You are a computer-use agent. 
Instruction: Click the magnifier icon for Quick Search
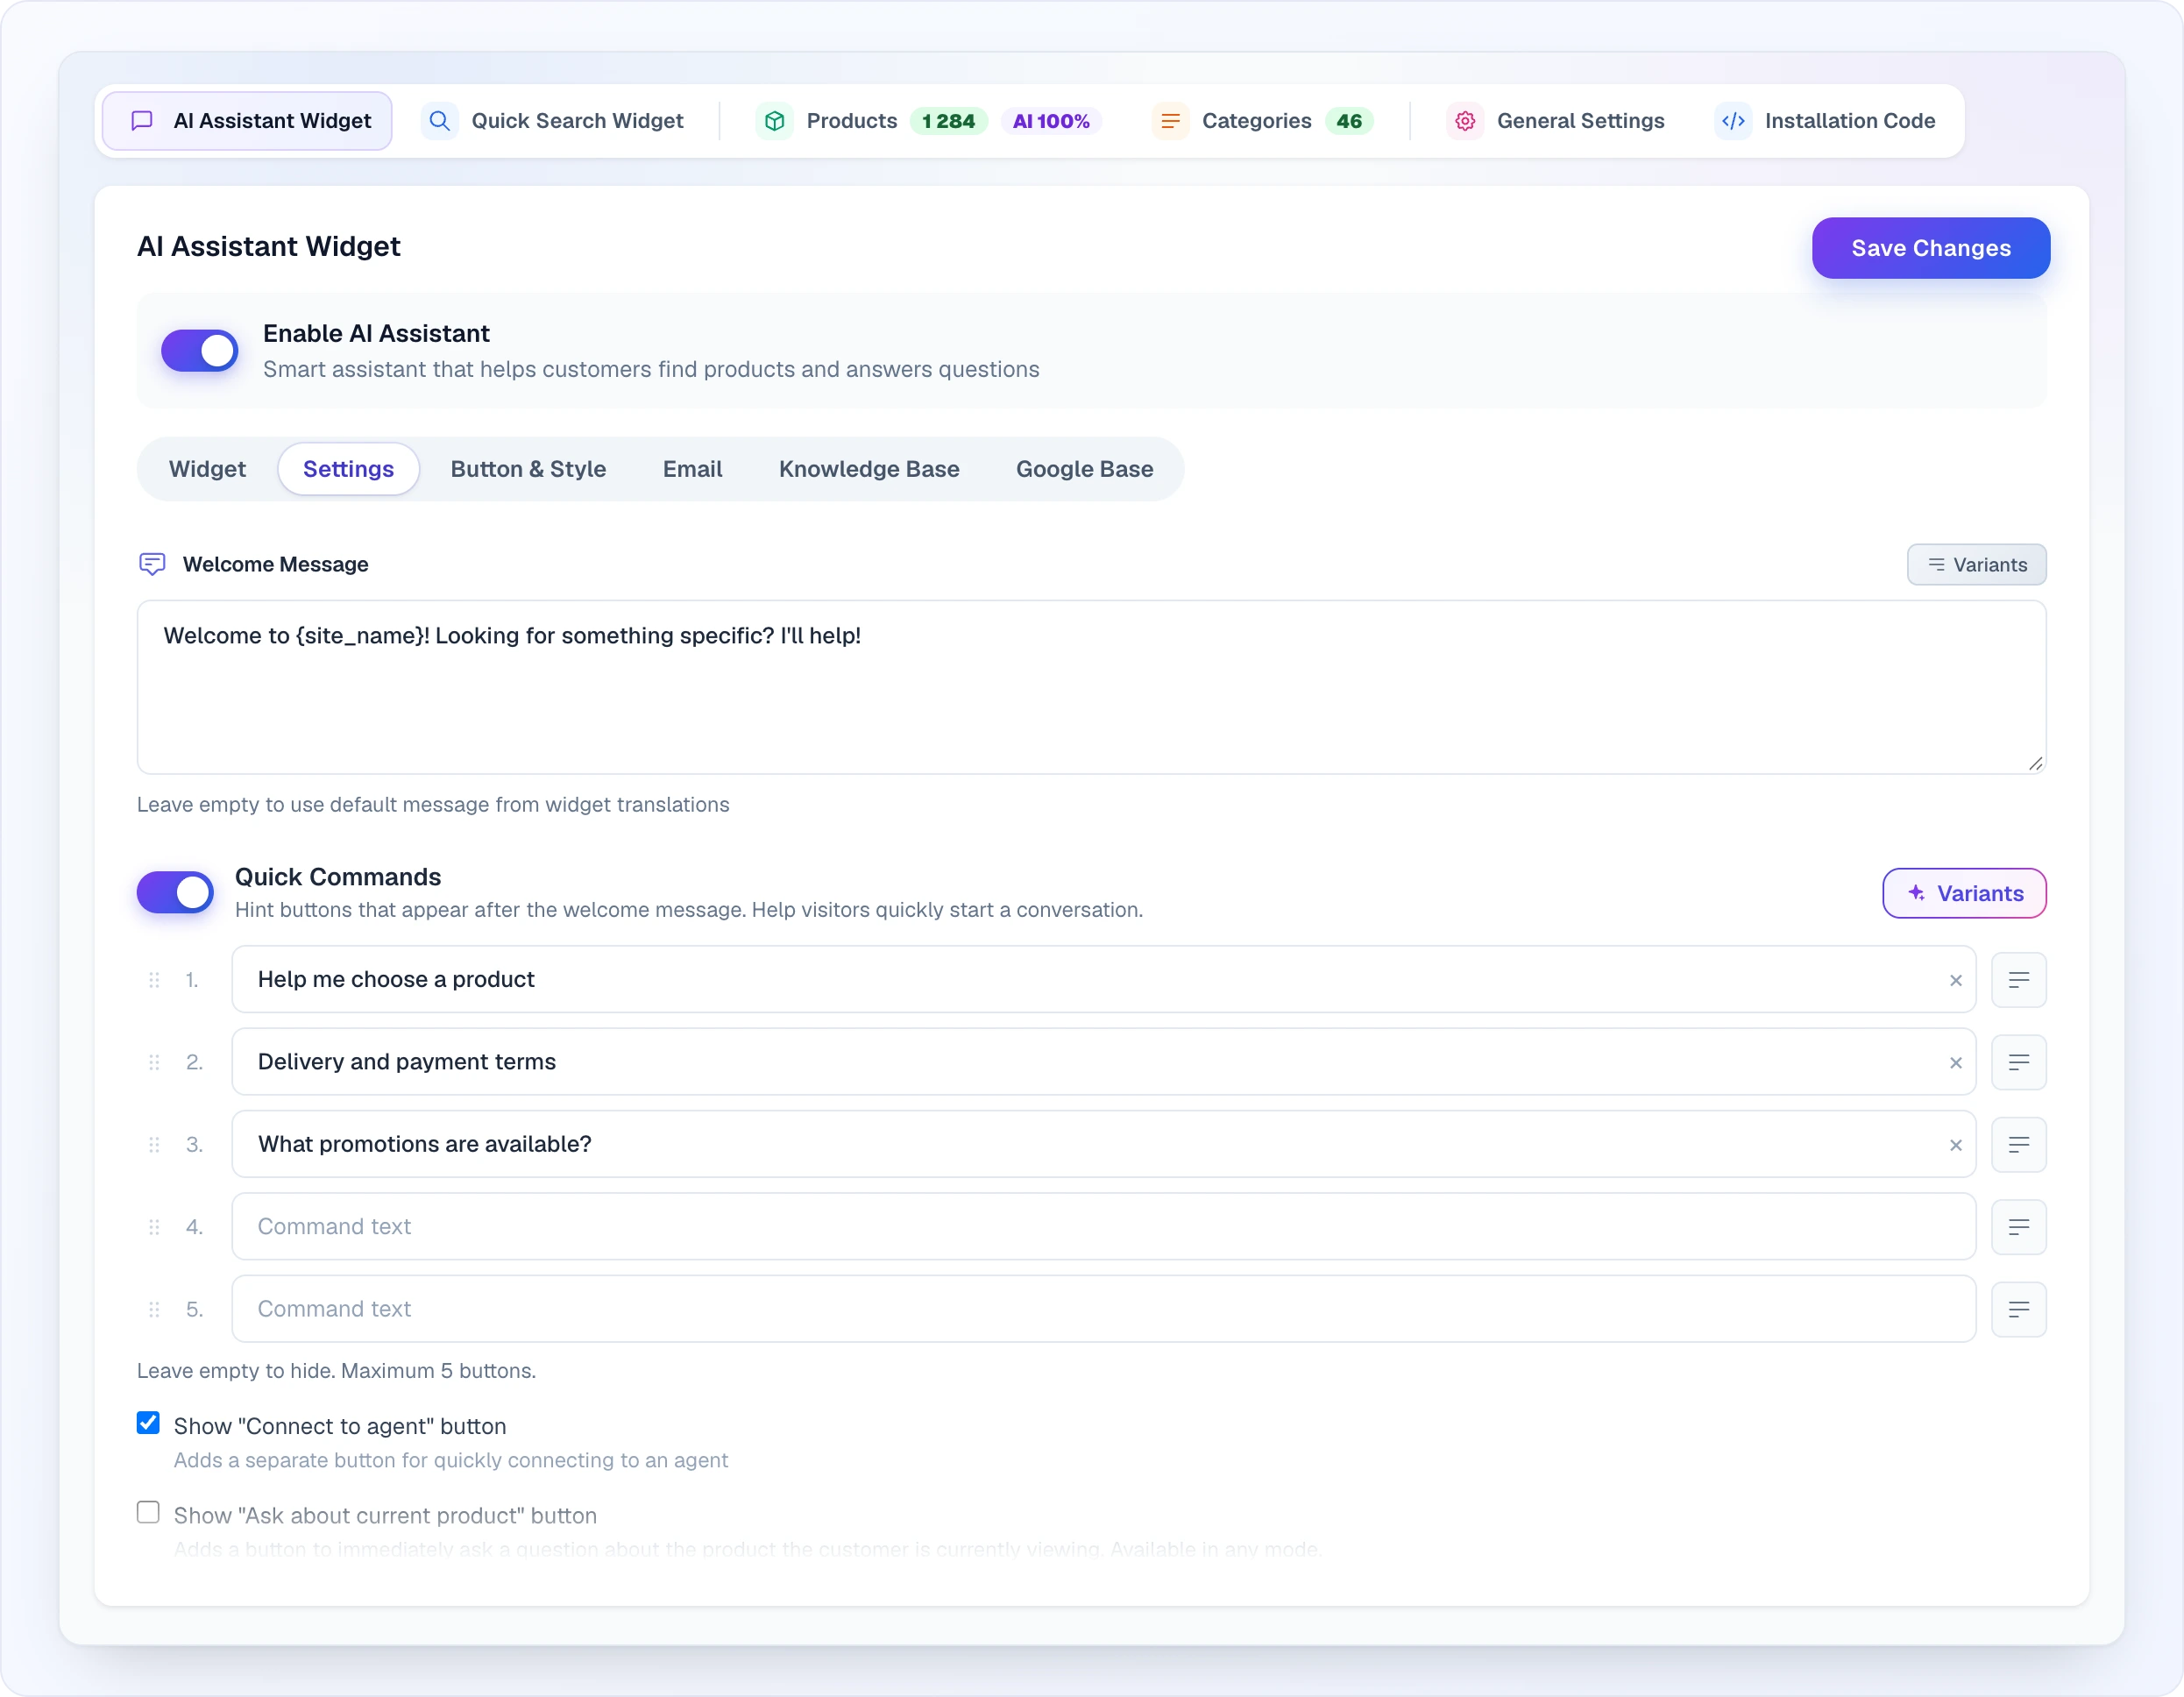click(439, 121)
